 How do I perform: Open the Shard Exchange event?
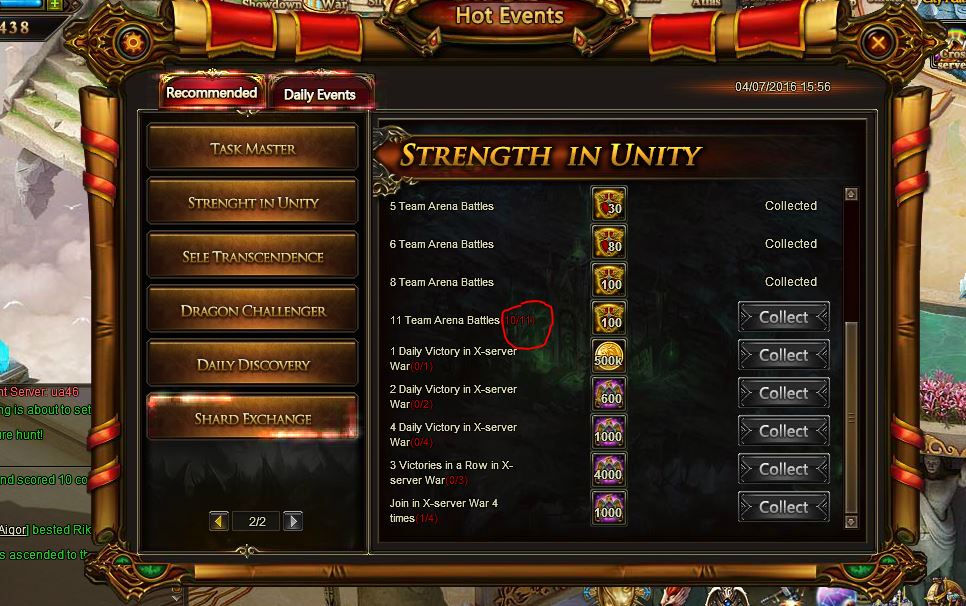click(253, 418)
